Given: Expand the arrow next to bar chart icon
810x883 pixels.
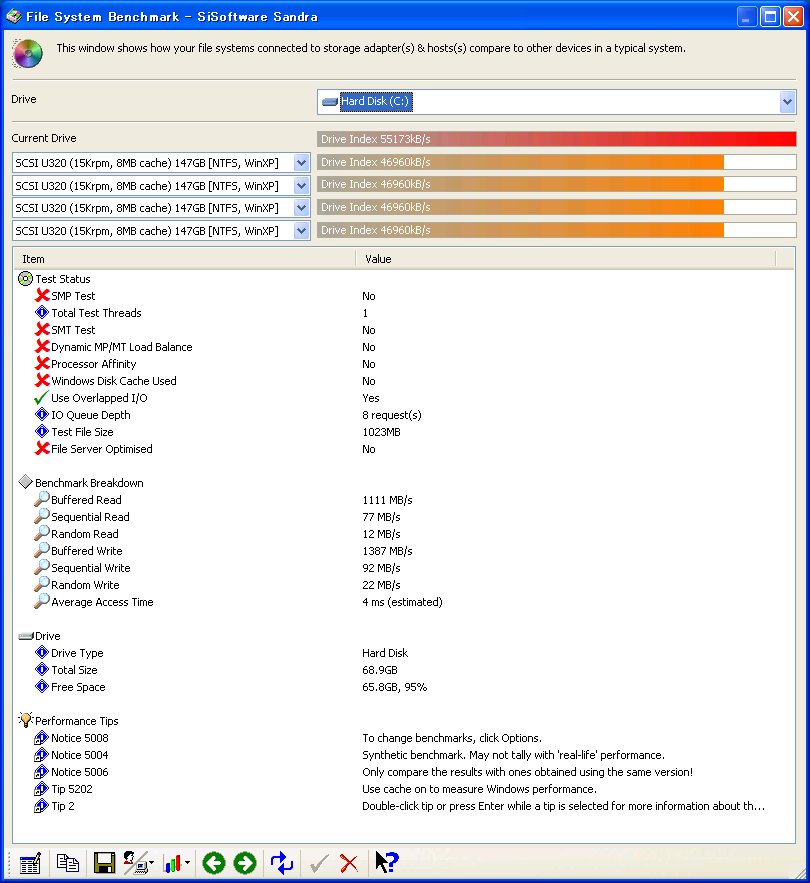Looking at the screenshot, I should [187, 863].
